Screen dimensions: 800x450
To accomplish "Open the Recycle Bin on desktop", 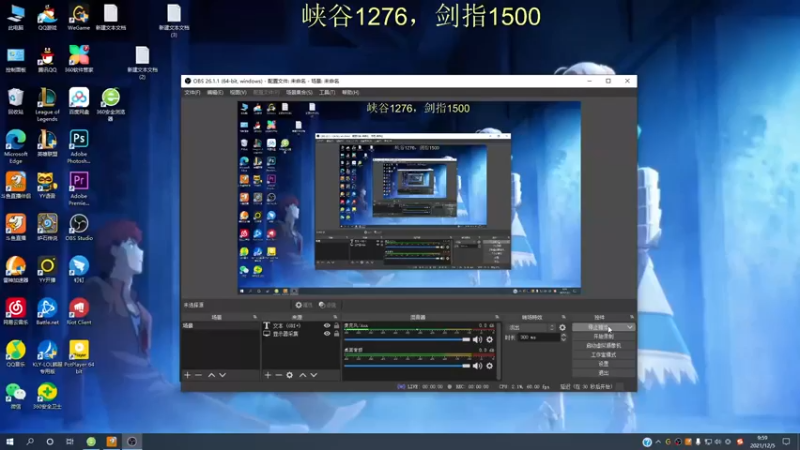I will coord(16,101).
